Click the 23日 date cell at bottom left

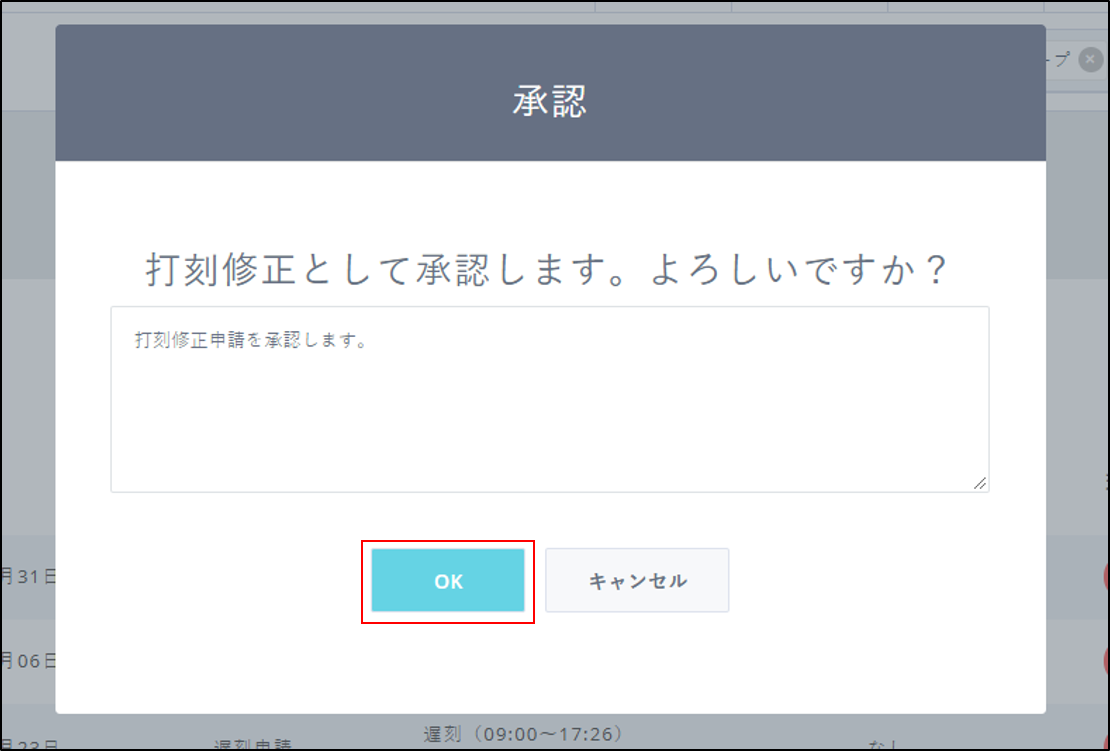29,745
